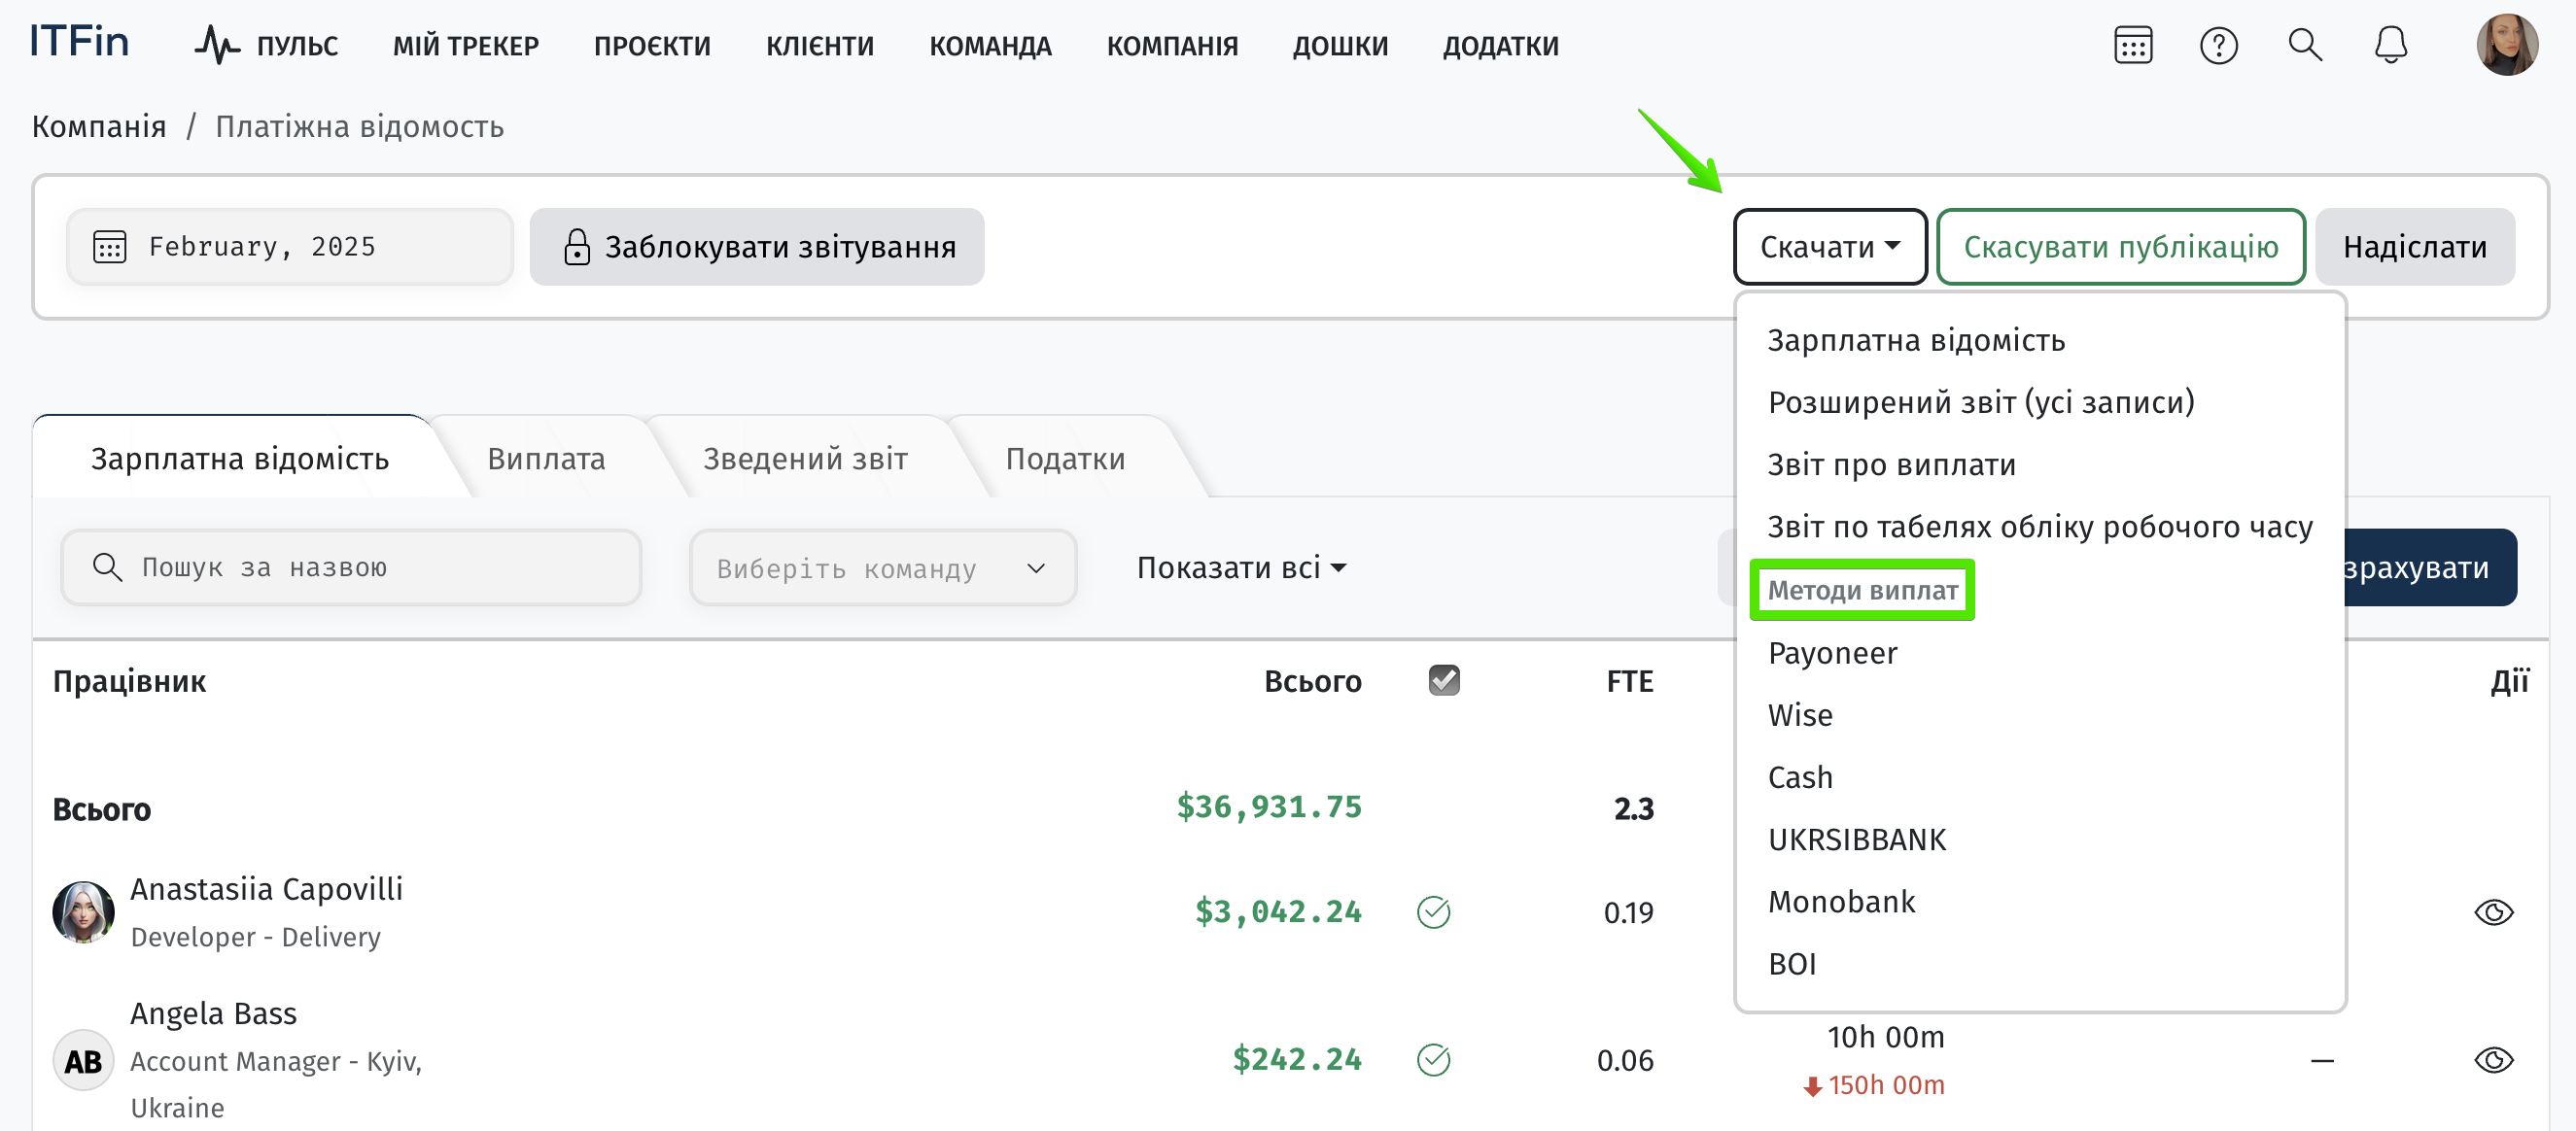2576x1131 pixels.
Task: Download Зарплатна відомість from dropdown menu
Action: 1916,340
